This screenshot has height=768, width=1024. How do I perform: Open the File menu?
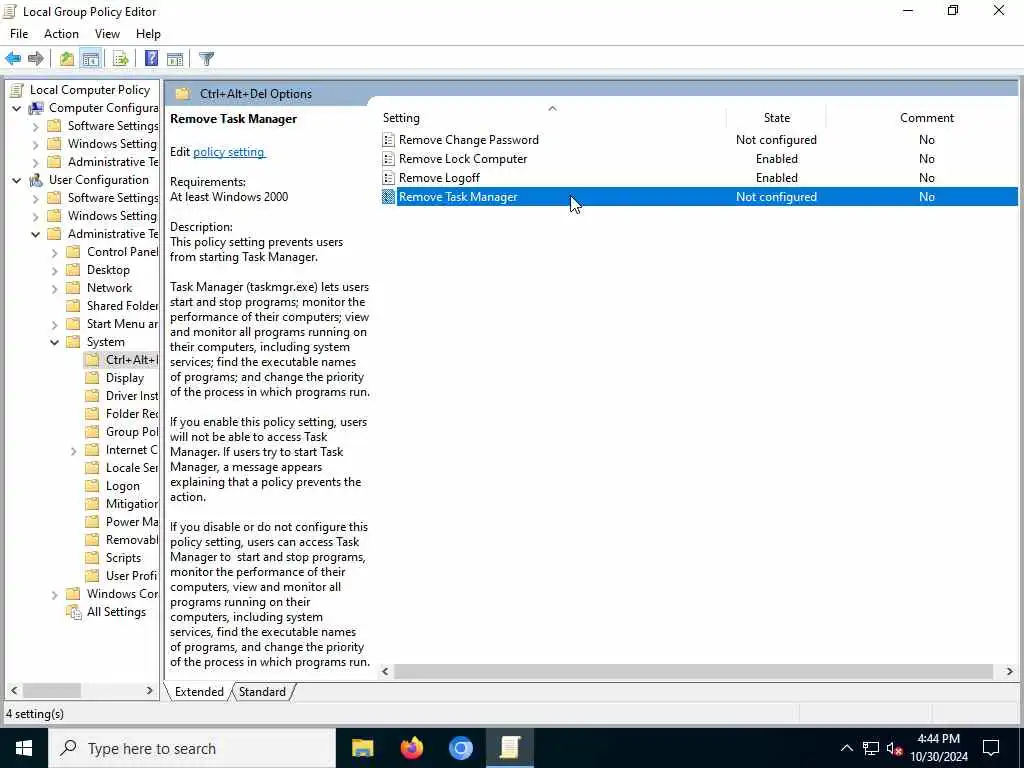pyautogui.click(x=19, y=34)
